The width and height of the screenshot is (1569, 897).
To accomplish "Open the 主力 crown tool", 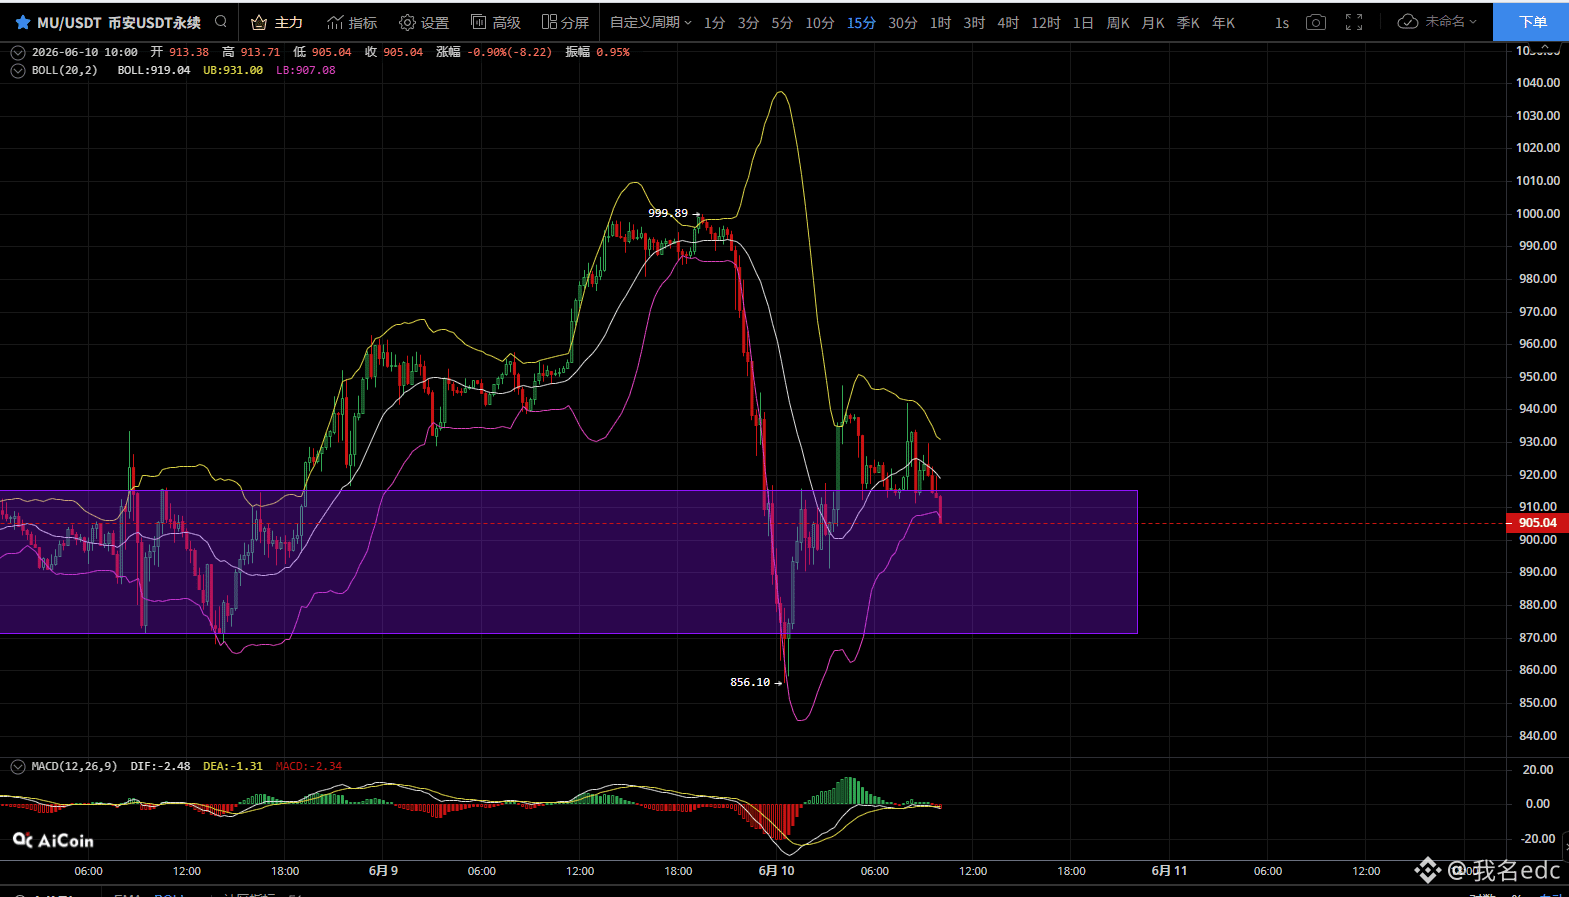I will pyautogui.click(x=277, y=22).
